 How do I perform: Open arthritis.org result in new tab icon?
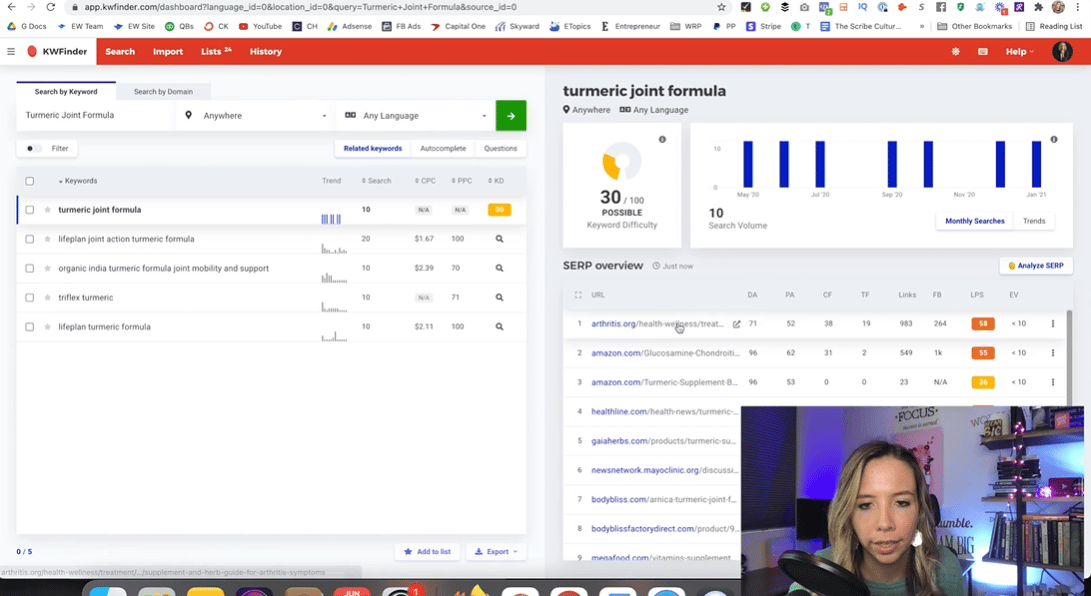(x=736, y=324)
